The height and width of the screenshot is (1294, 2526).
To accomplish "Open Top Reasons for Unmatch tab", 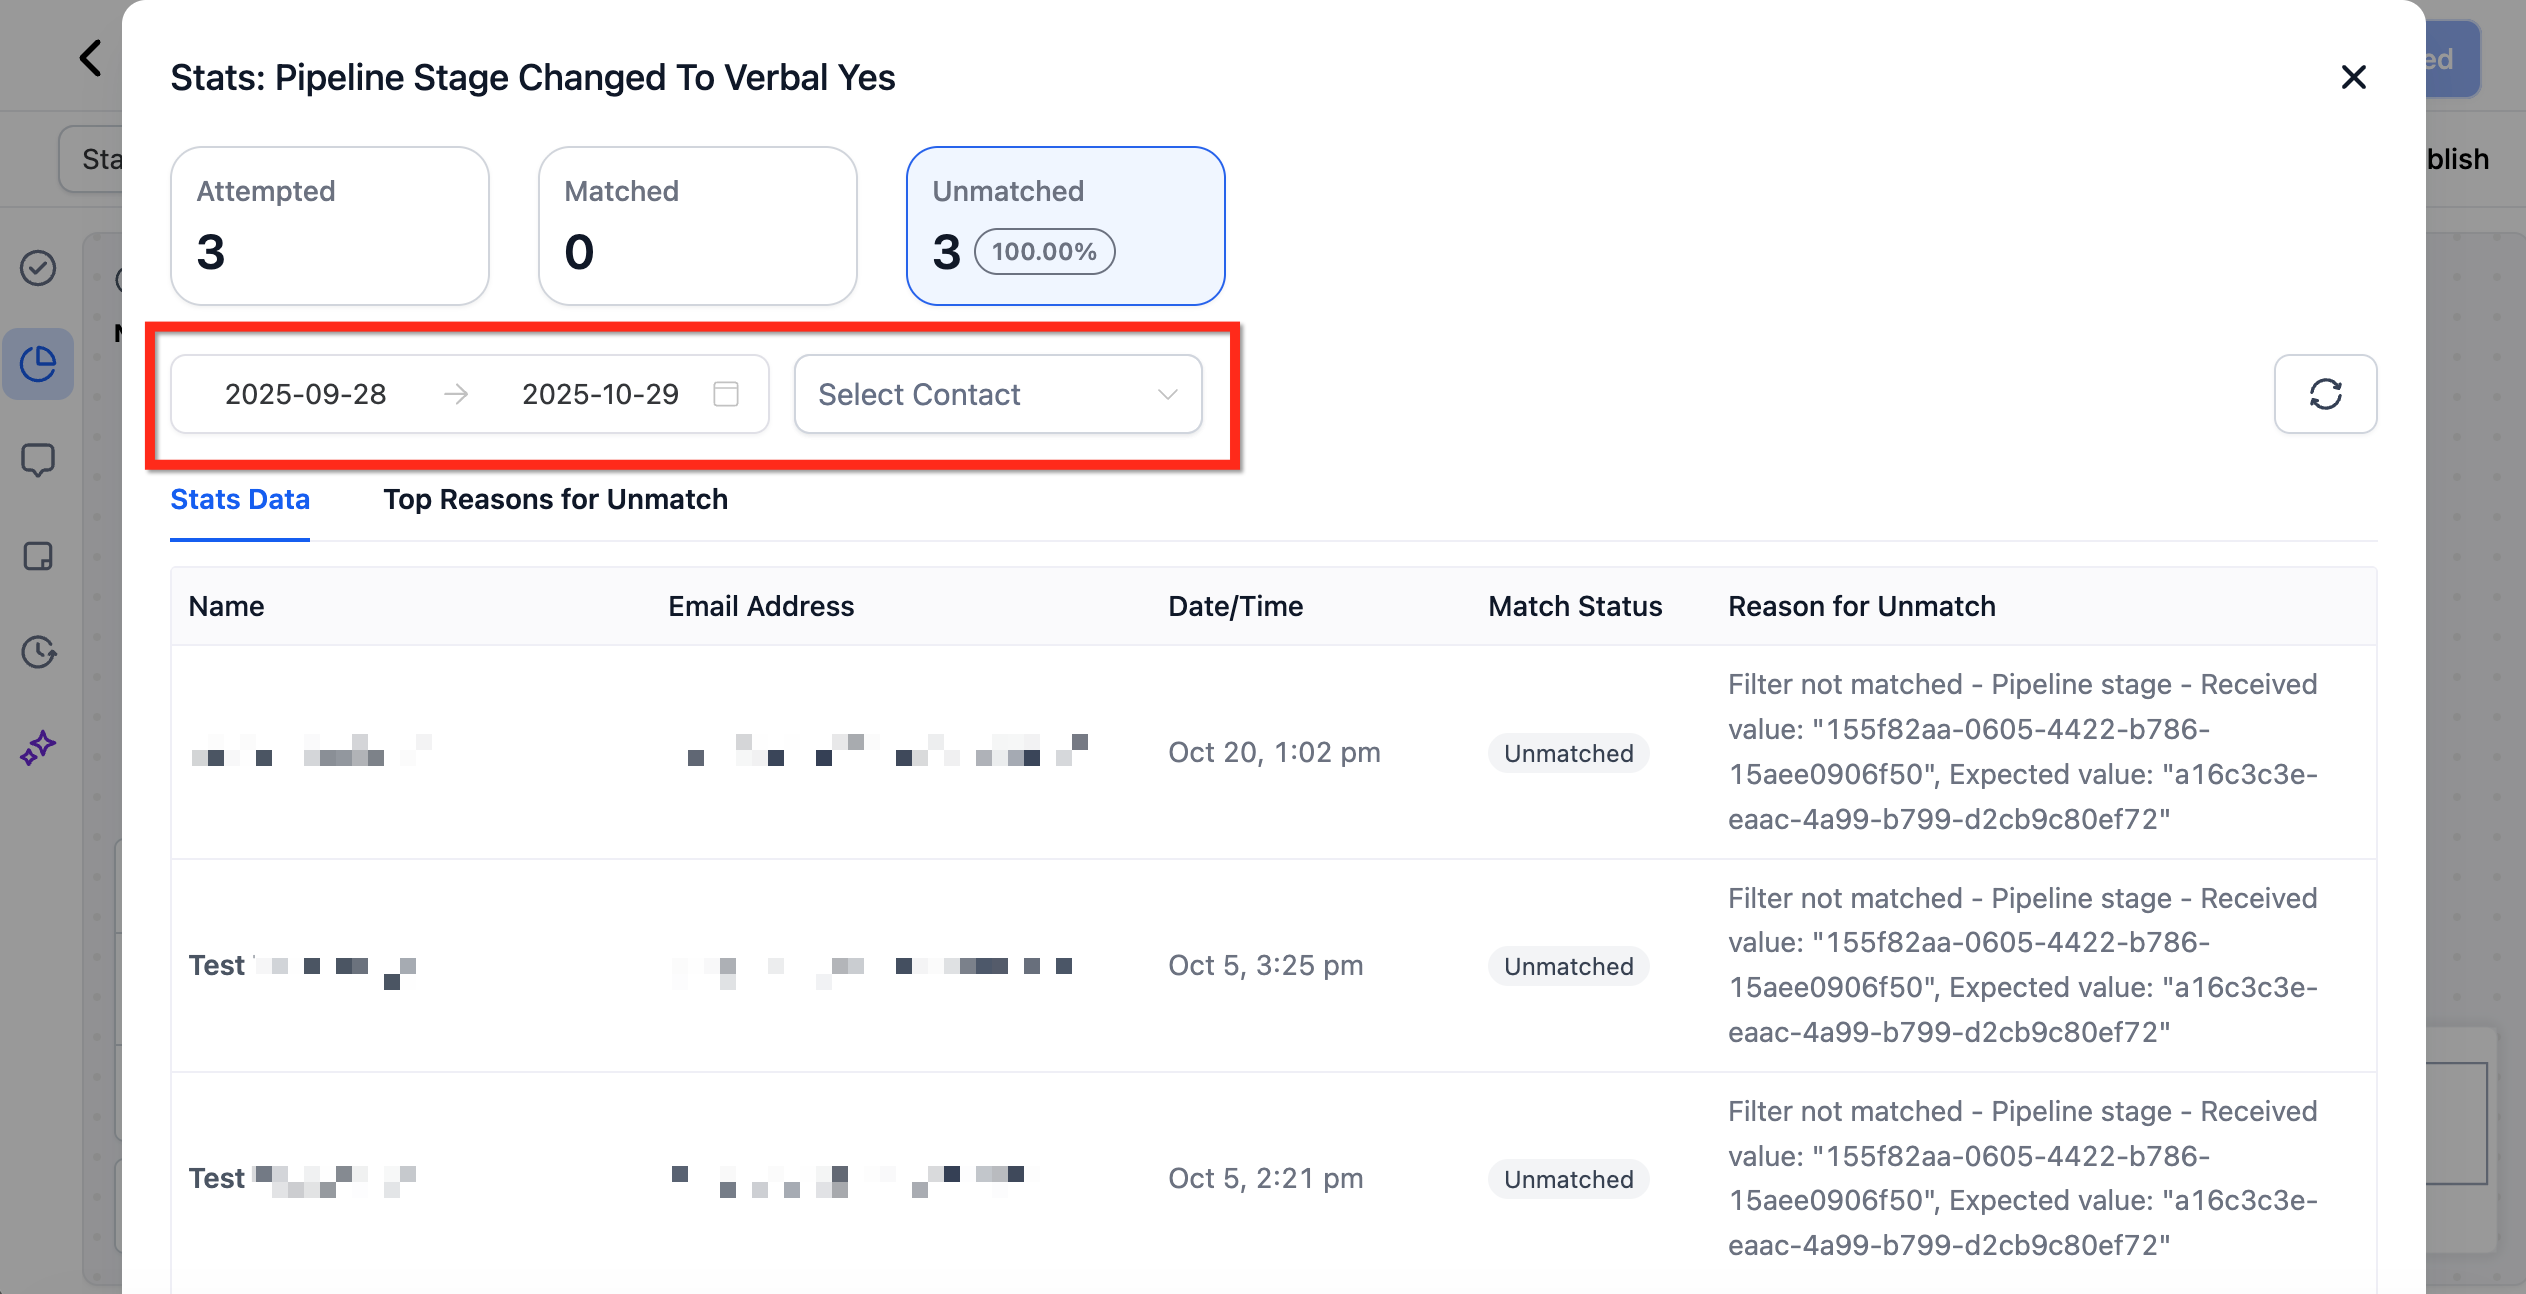I will pos(555,499).
